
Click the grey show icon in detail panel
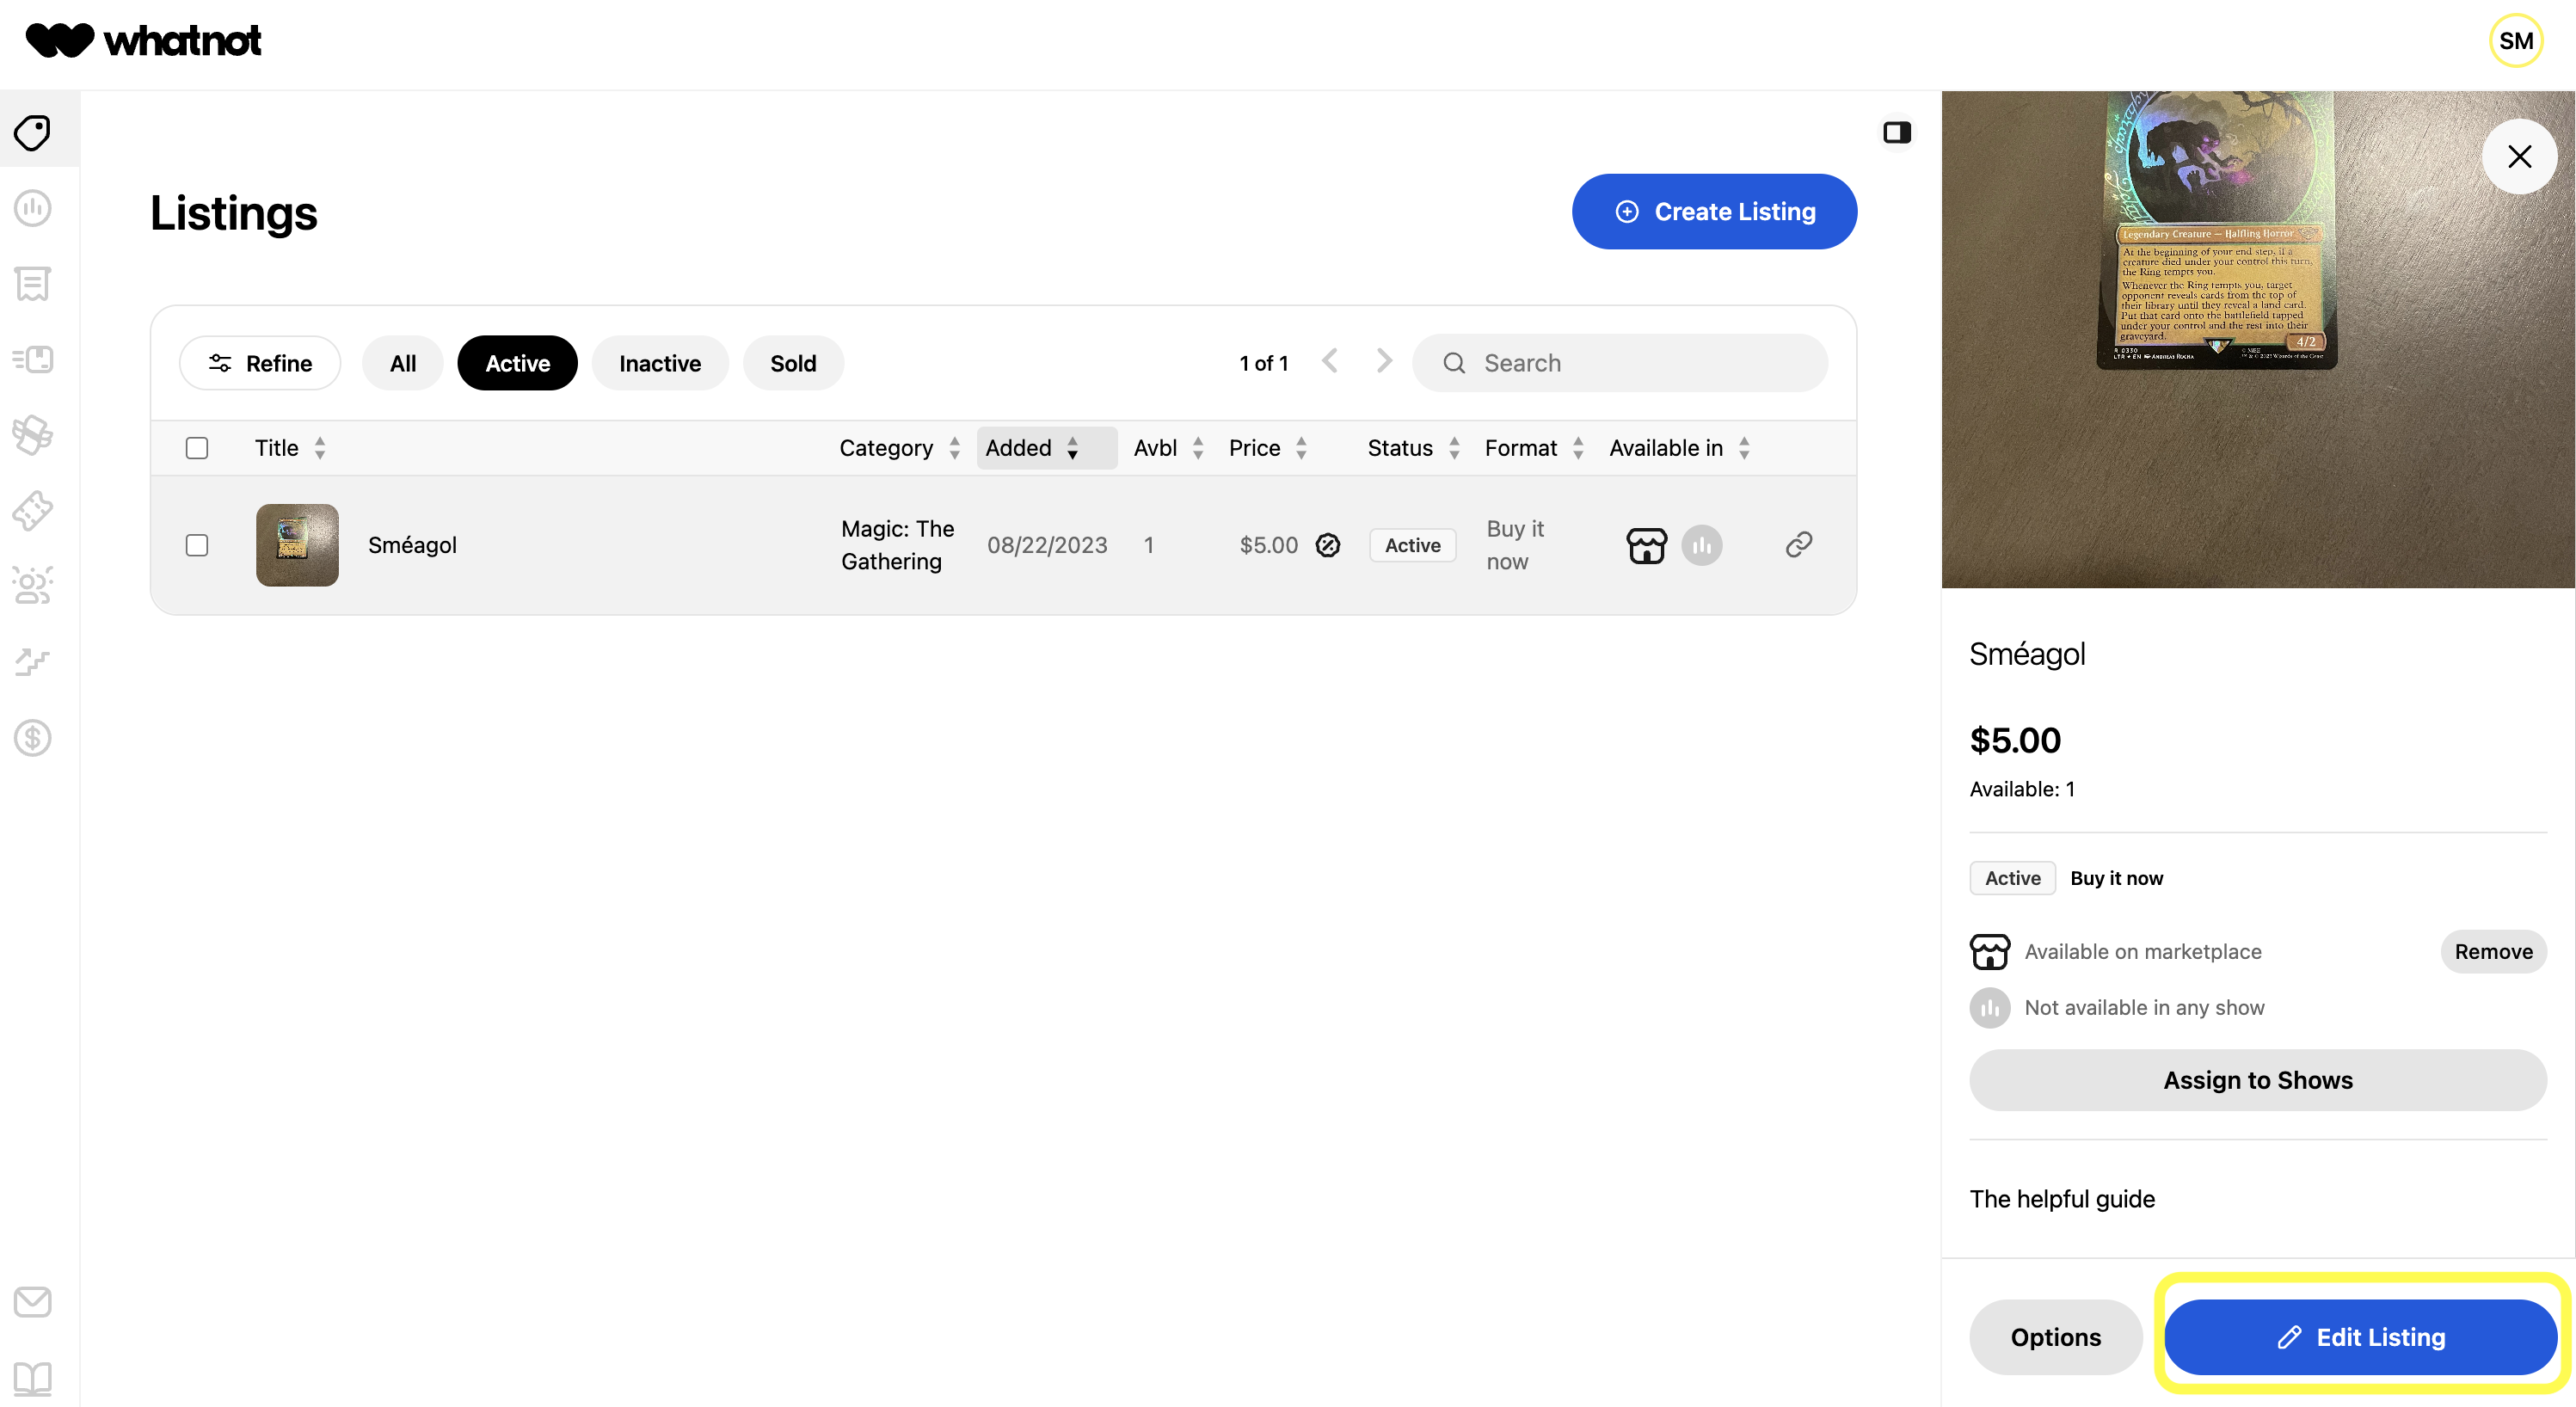click(x=1989, y=1007)
